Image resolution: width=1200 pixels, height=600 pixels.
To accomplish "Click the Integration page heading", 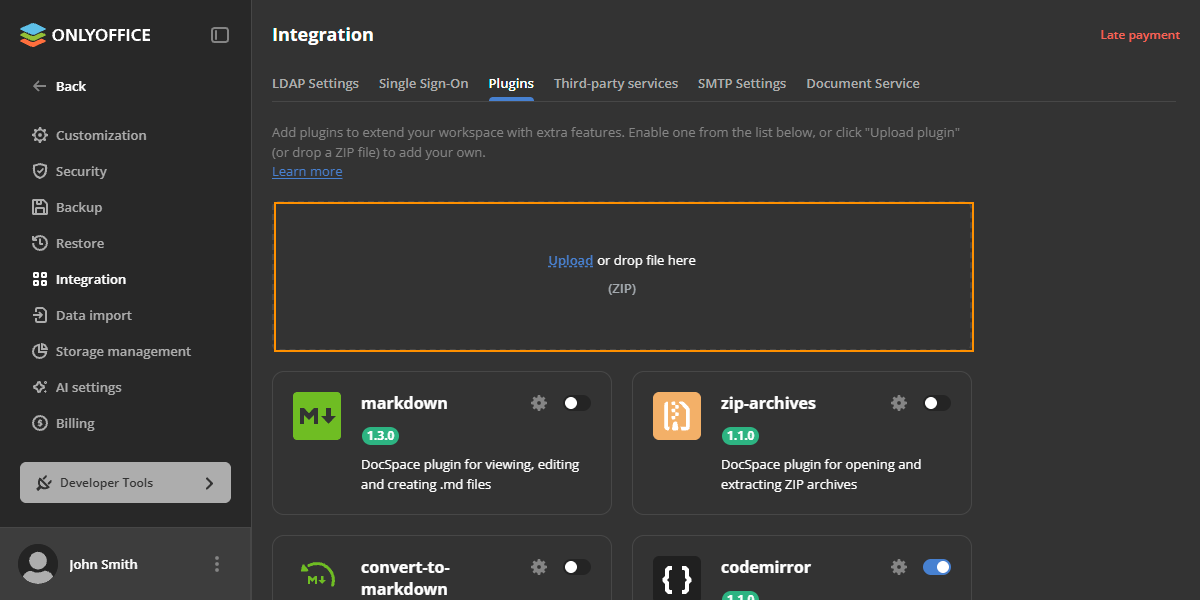I will coord(323,35).
